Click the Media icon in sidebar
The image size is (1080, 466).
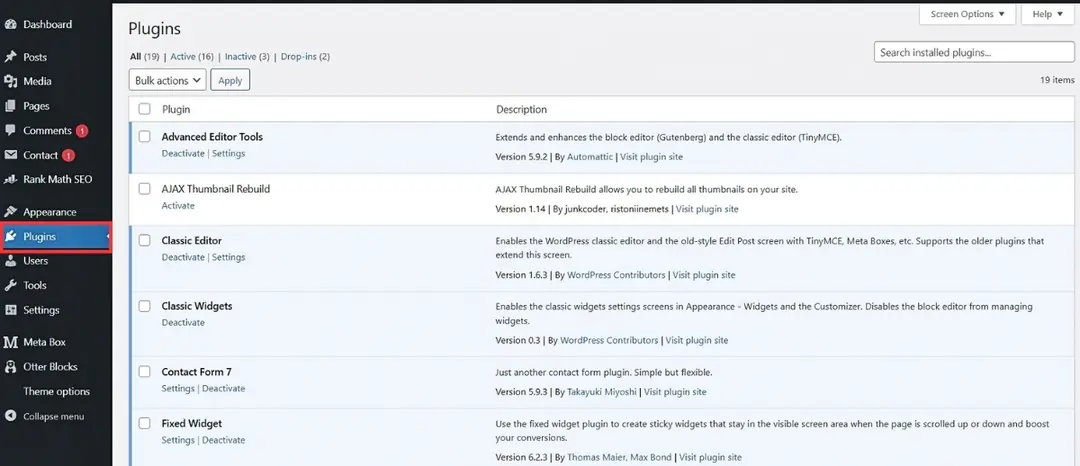click(10, 81)
